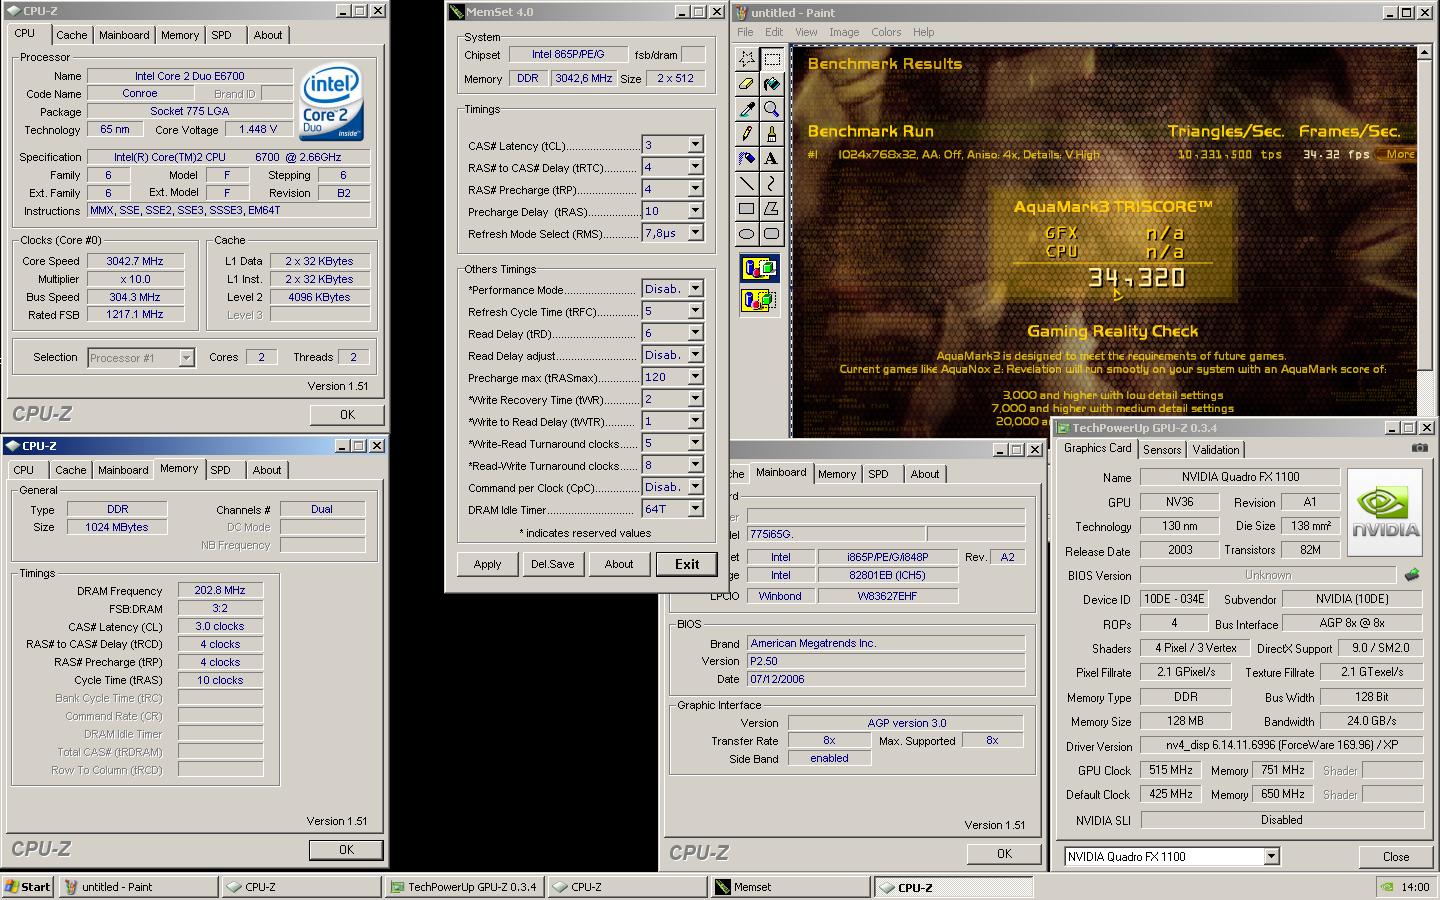This screenshot has height=900, width=1440.
Task: Open the SPD tab in the Memory CPU-Z window
Action: tap(220, 470)
